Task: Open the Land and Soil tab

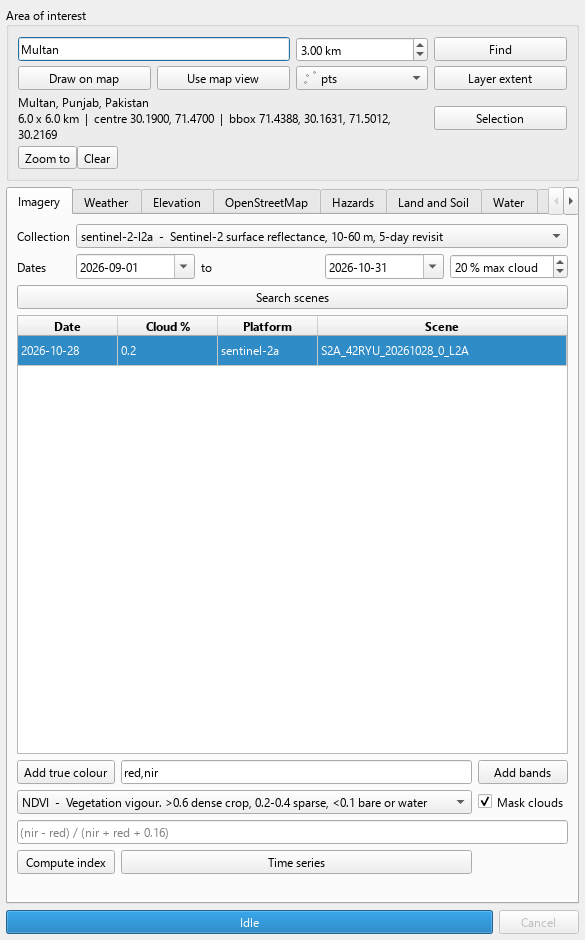Action: [433, 203]
